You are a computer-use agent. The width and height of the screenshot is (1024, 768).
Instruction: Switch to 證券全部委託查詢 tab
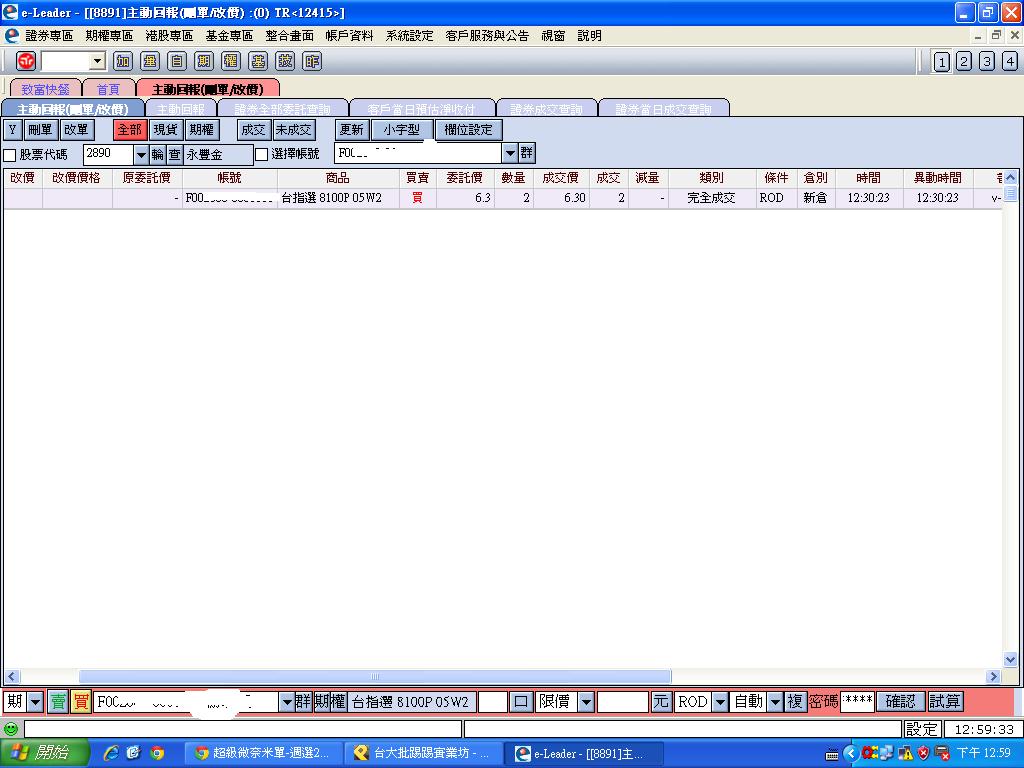(x=283, y=109)
